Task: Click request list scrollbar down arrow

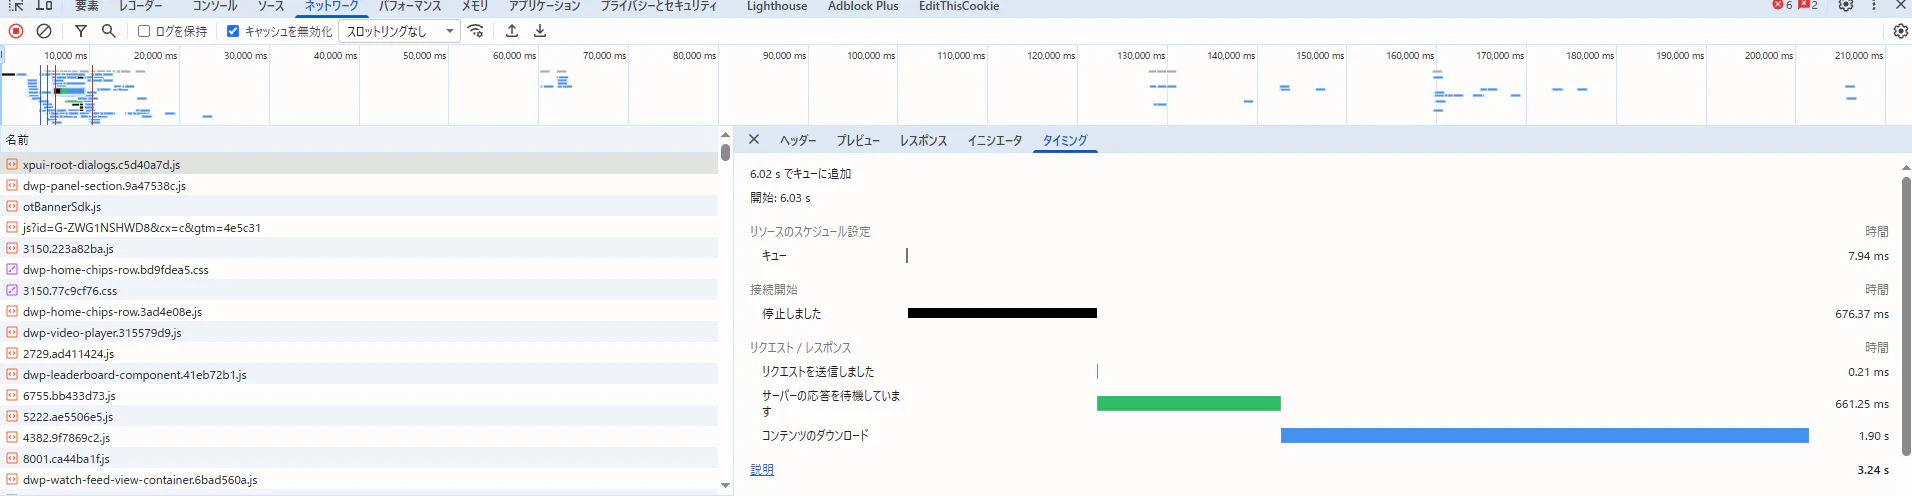Action: click(725, 485)
